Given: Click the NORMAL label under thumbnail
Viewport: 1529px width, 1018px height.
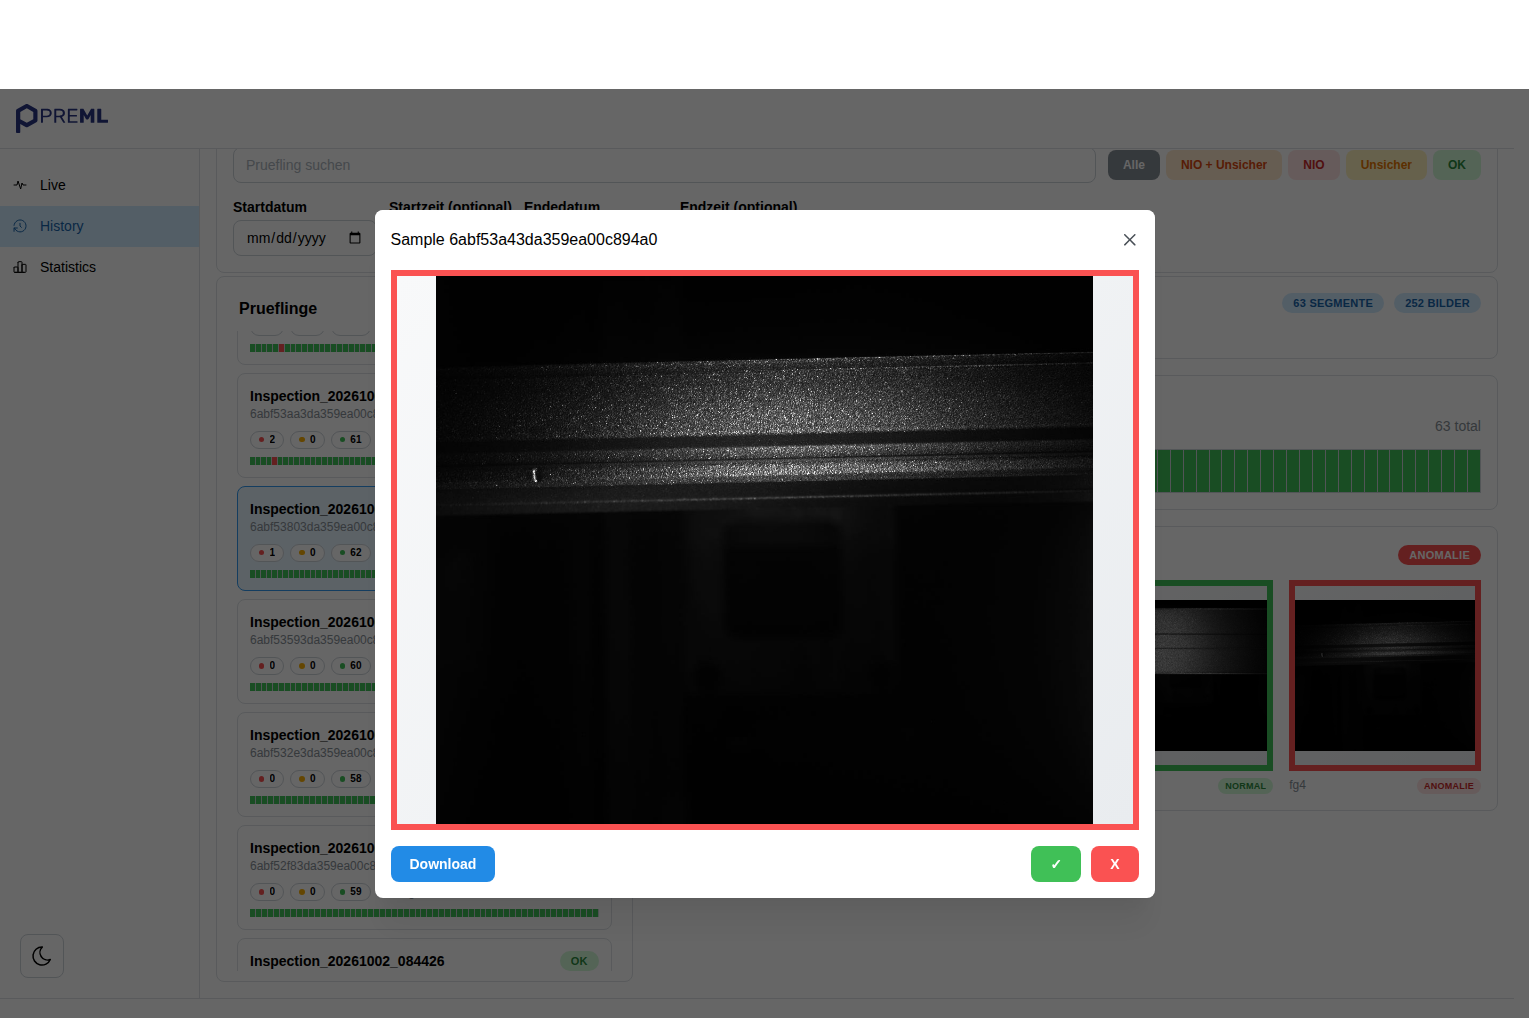Looking at the screenshot, I should [1245, 786].
